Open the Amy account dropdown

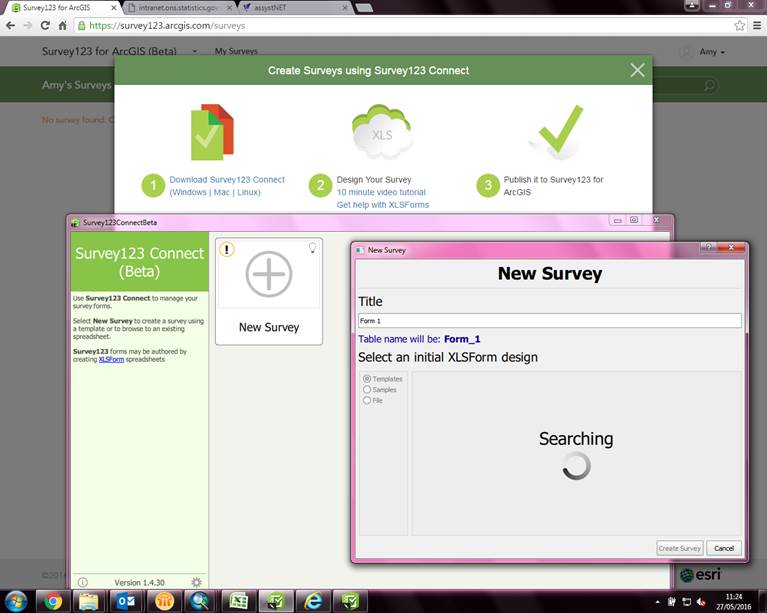(712, 51)
